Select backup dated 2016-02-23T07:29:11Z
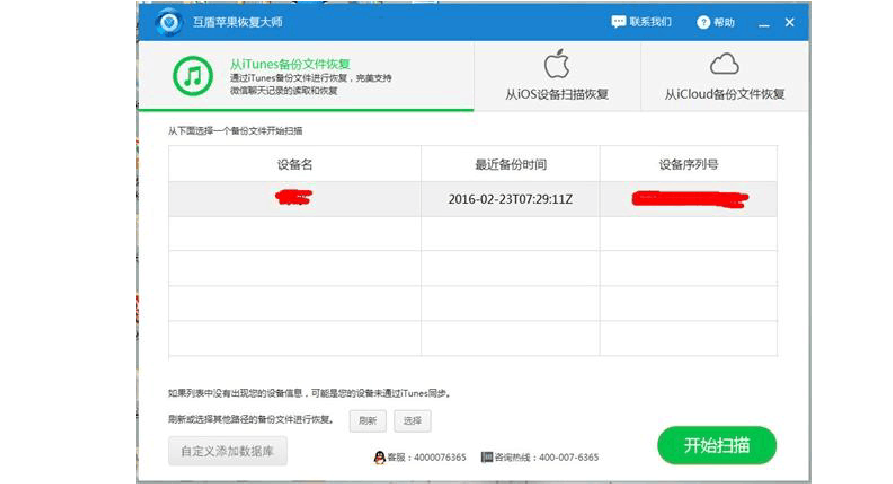This screenshot has width=893, height=484. pyautogui.click(x=473, y=199)
